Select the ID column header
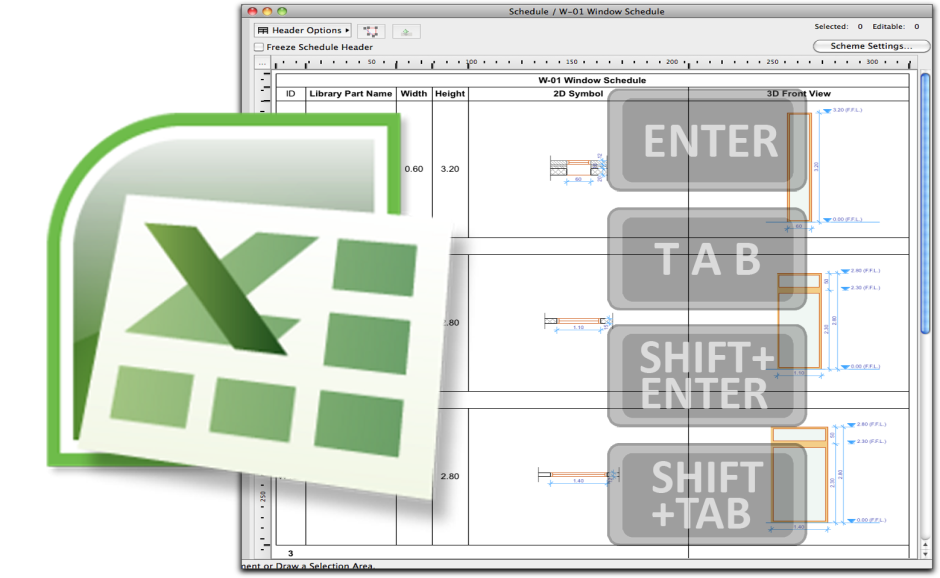This screenshot has width=940, height=578. pos(291,94)
